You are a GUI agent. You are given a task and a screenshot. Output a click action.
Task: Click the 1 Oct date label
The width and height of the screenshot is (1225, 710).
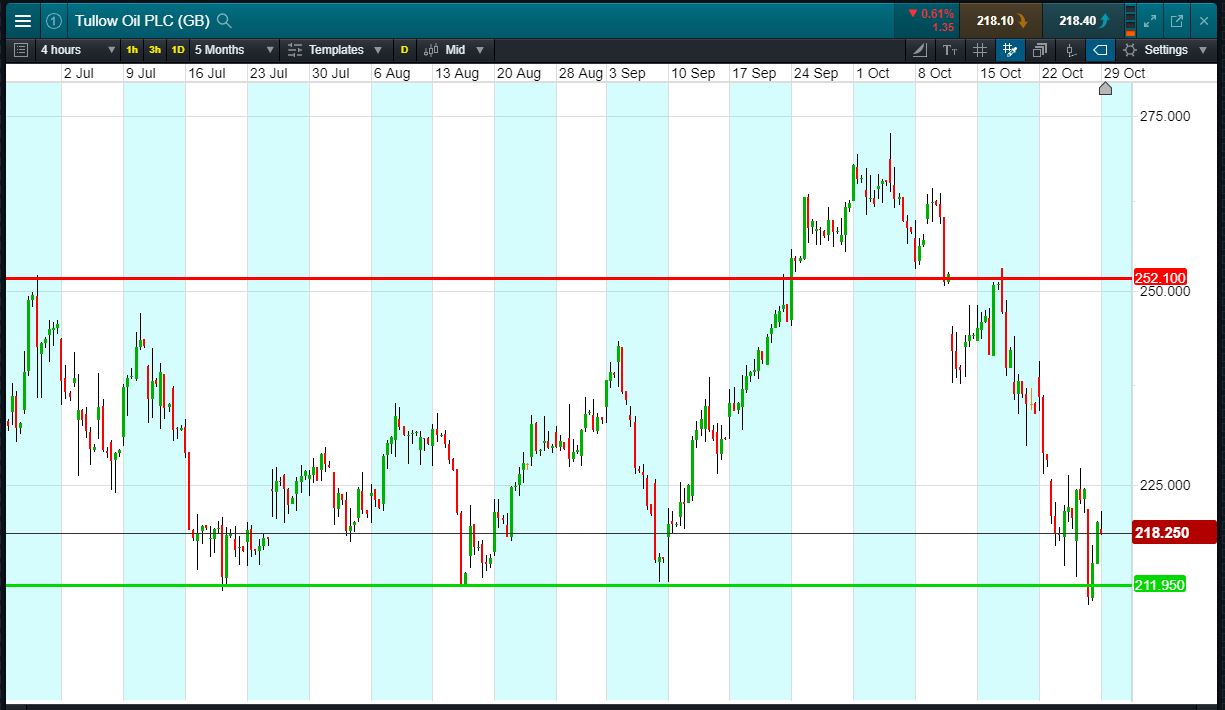tap(872, 73)
